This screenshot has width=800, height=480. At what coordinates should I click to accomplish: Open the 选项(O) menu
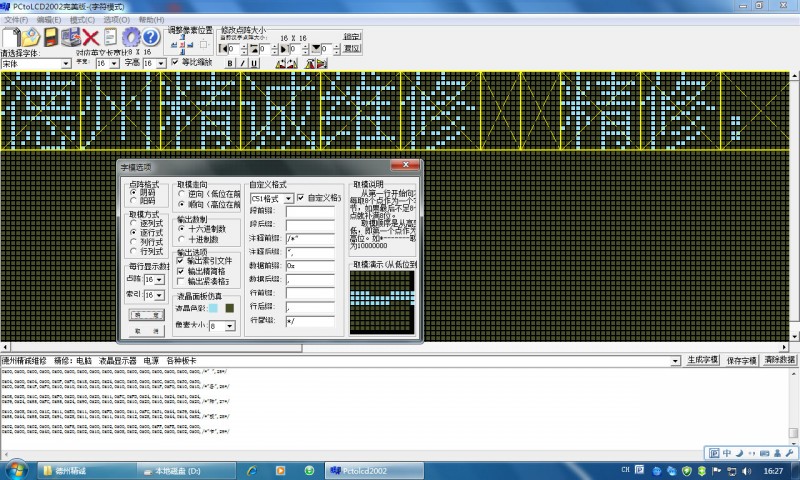(116, 19)
